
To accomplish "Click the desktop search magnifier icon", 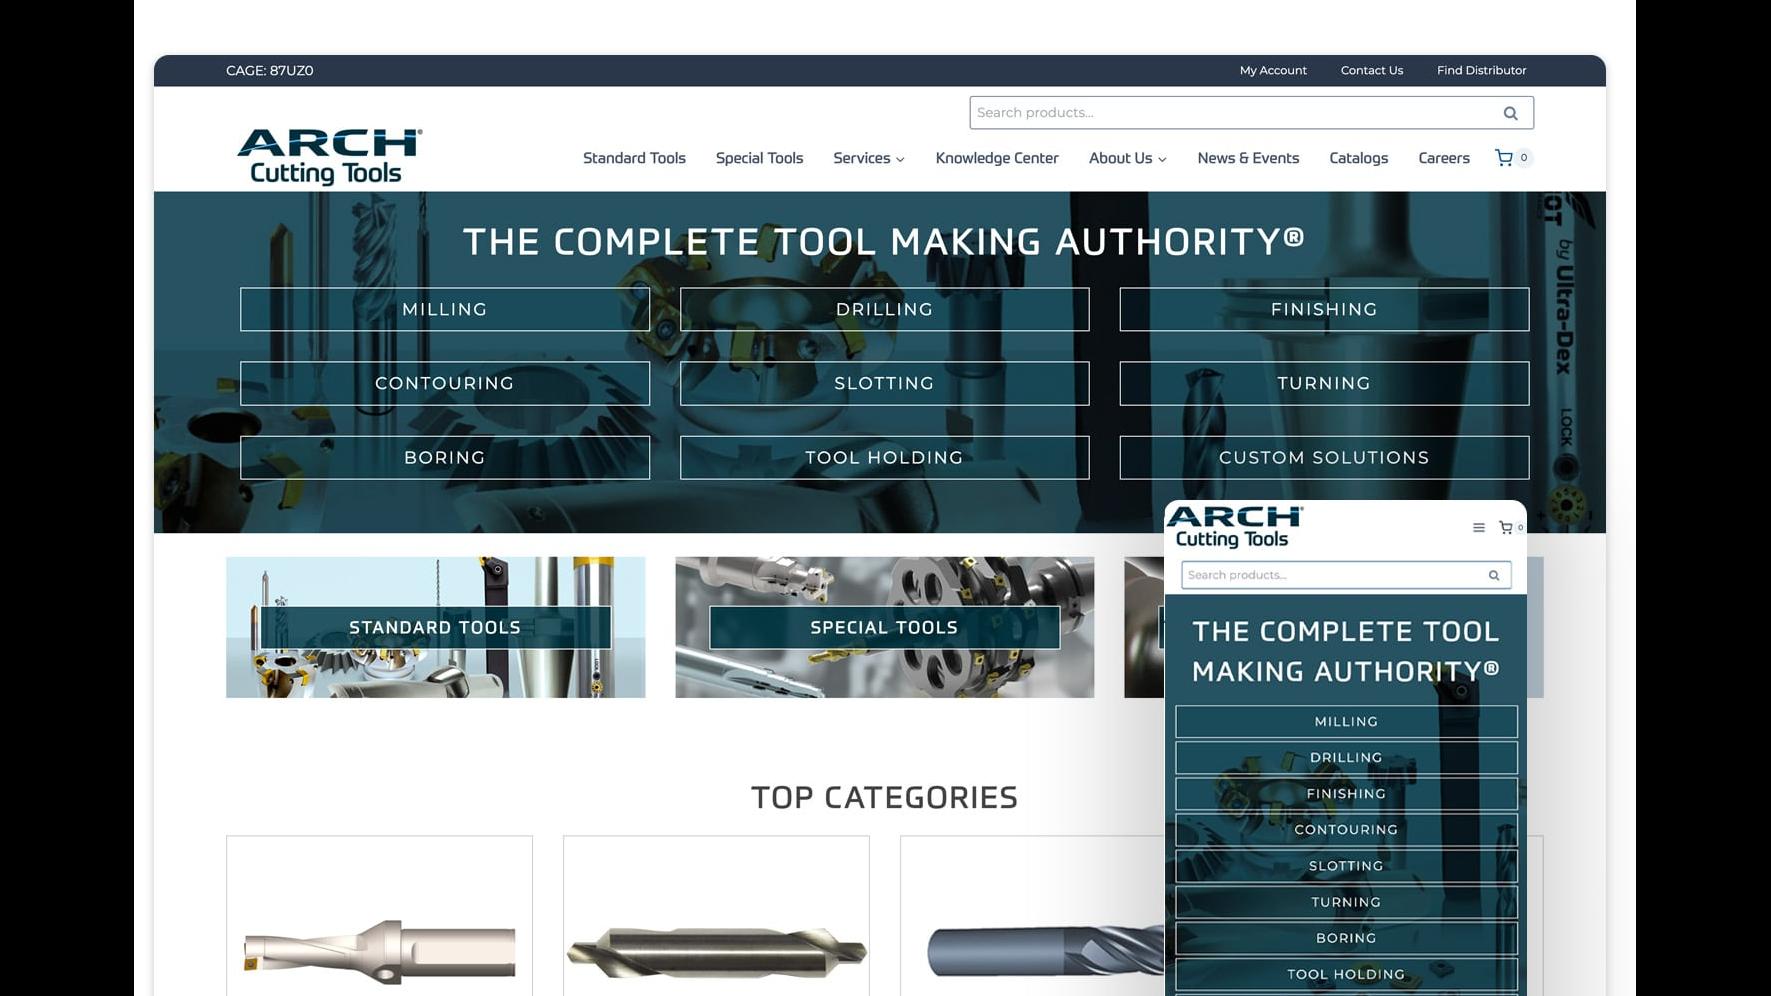I will pyautogui.click(x=1510, y=113).
